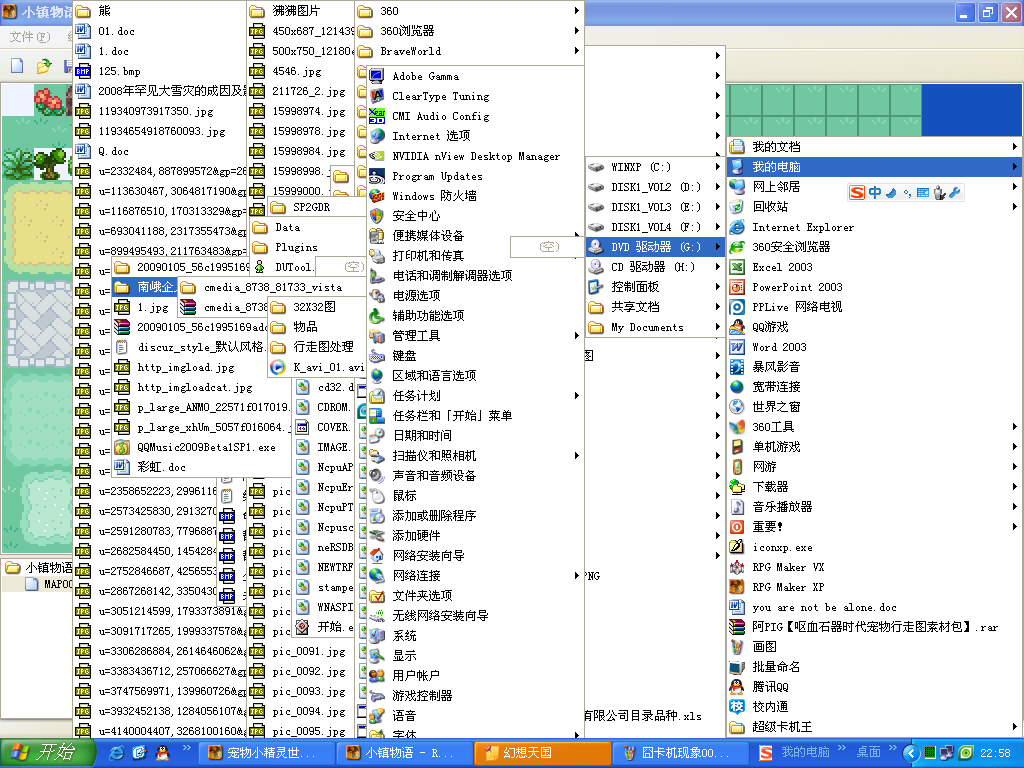This screenshot has width=1024, height=768.
Task: Expand the 360工具 submenu arrow
Action: (x=1015, y=427)
